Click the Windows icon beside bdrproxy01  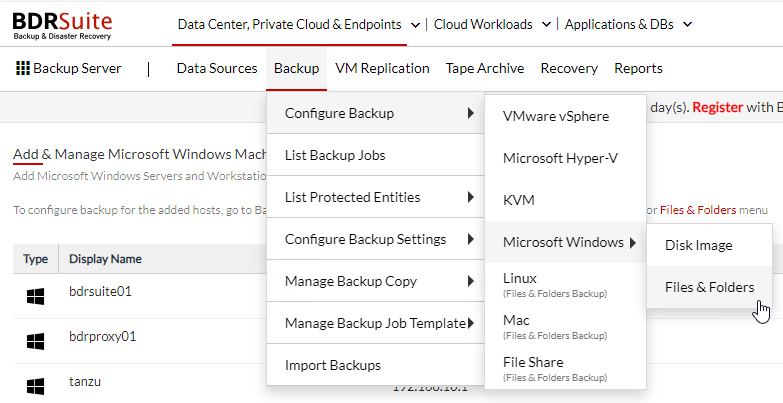[x=35, y=342]
